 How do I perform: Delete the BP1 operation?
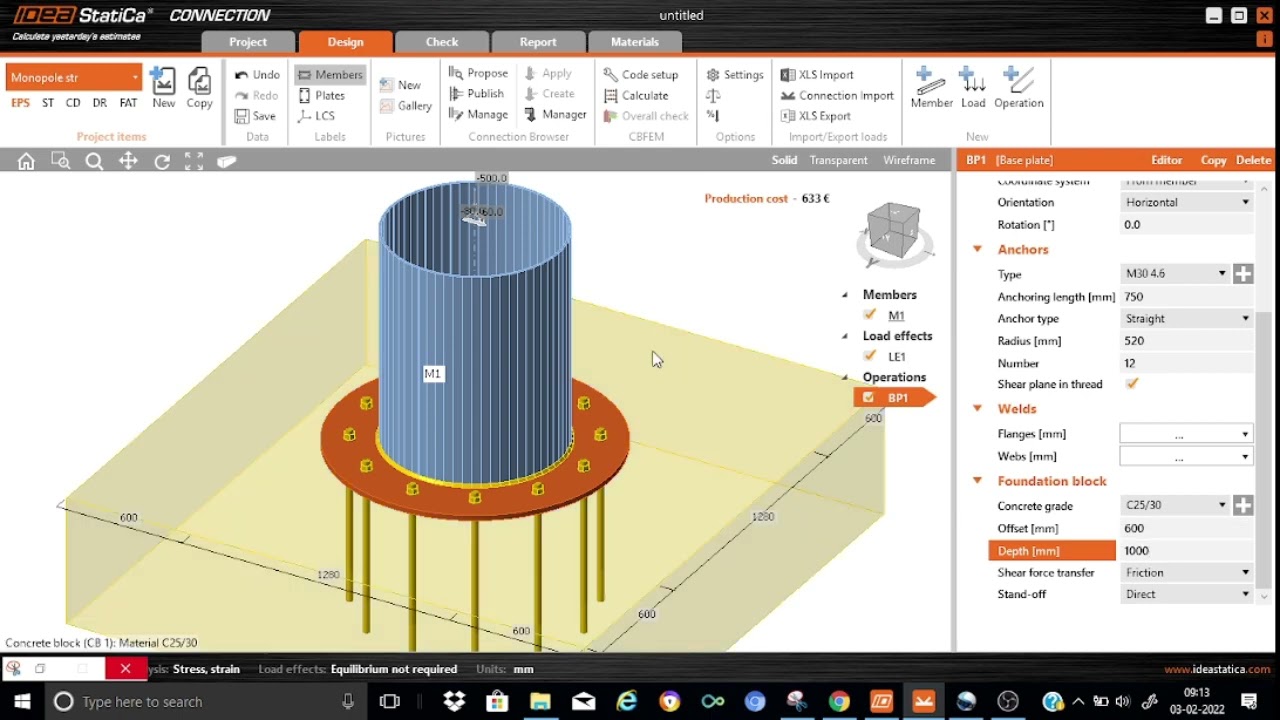(x=1253, y=160)
